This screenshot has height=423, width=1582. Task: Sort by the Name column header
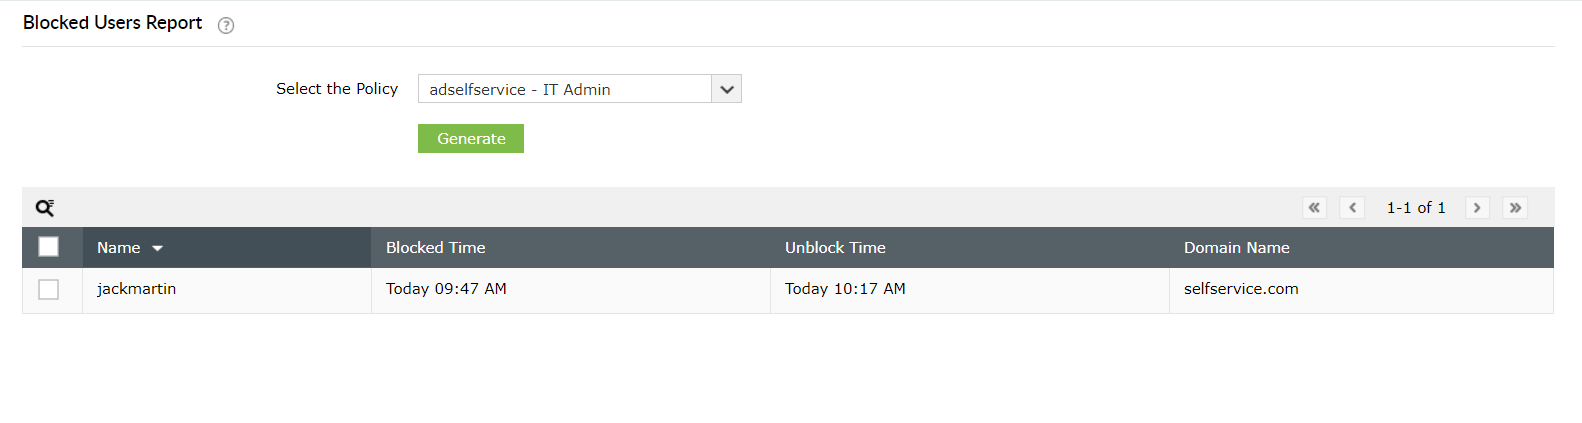tap(118, 248)
